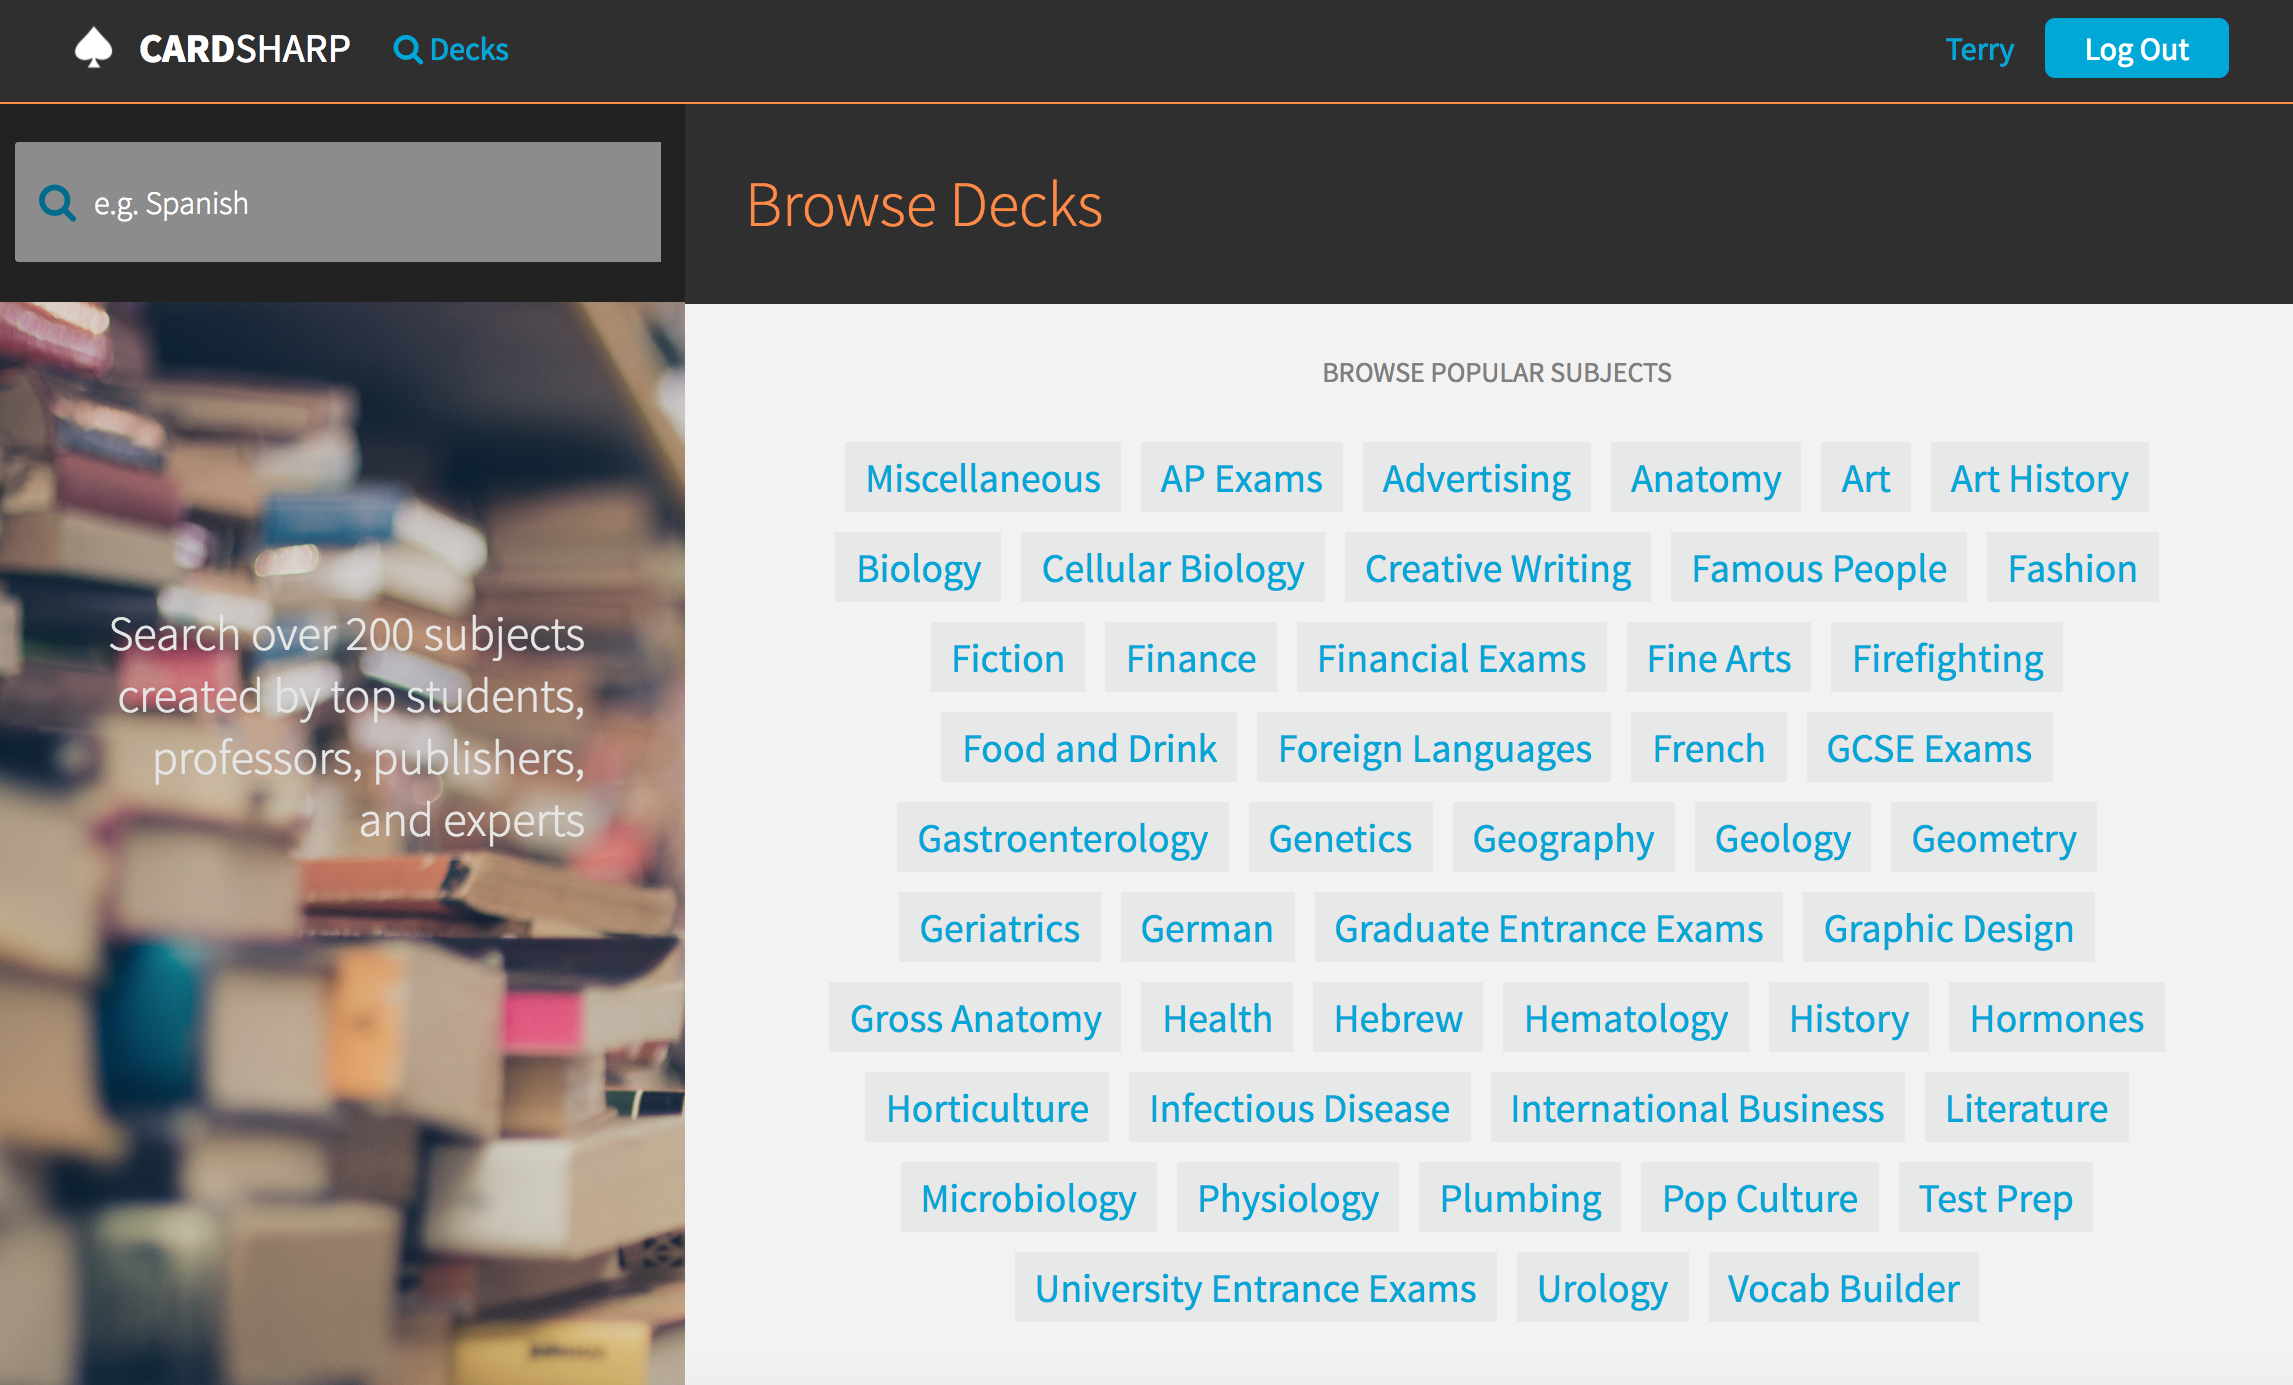Browse the Graduate Entrance Exams category
Screen dimensions: 2293x1385
click(1546, 927)
